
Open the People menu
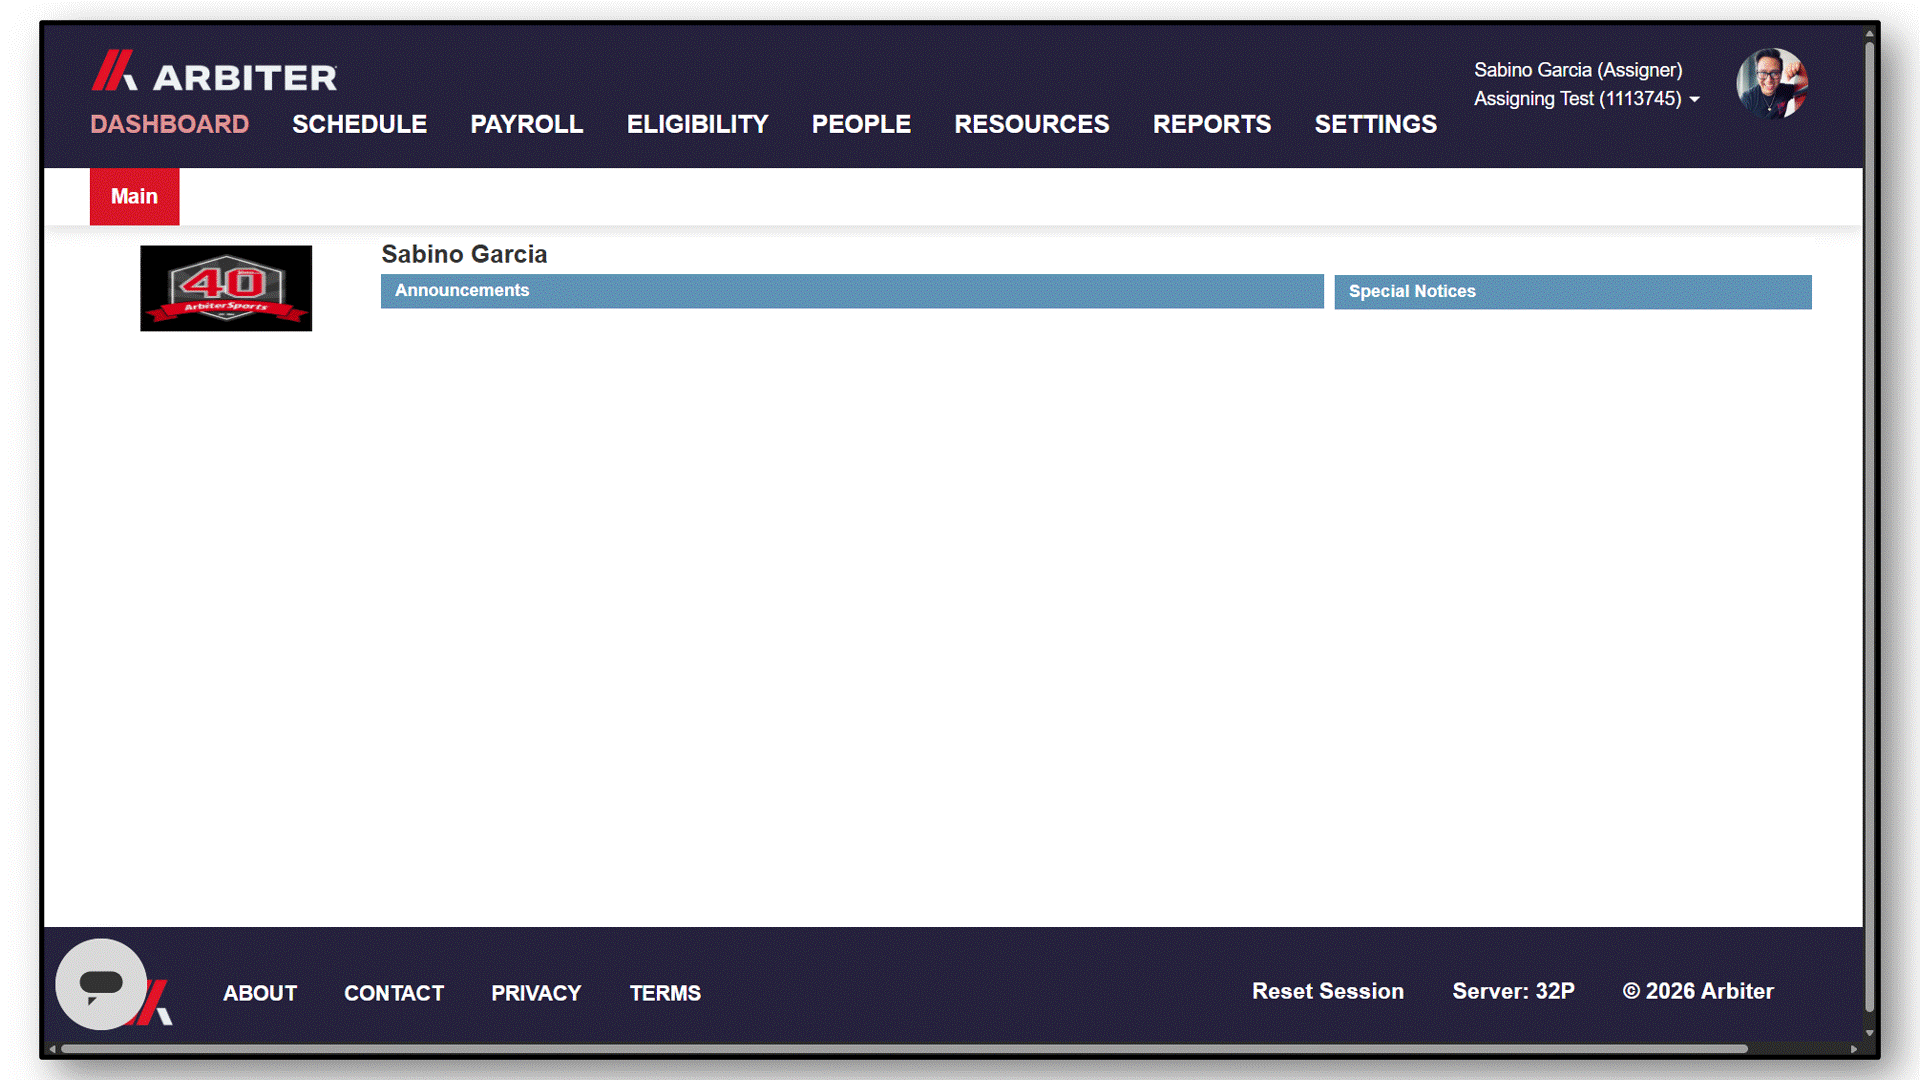click(861, 124)
